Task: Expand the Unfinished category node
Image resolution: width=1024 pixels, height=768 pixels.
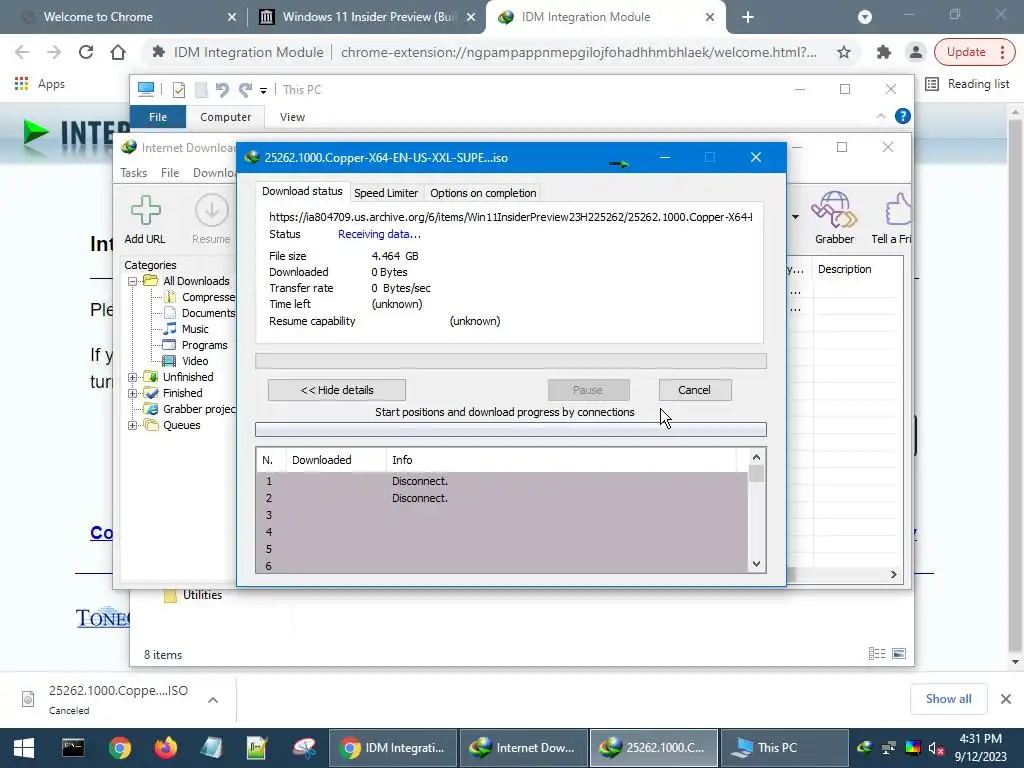Action: tap(133, 377)
